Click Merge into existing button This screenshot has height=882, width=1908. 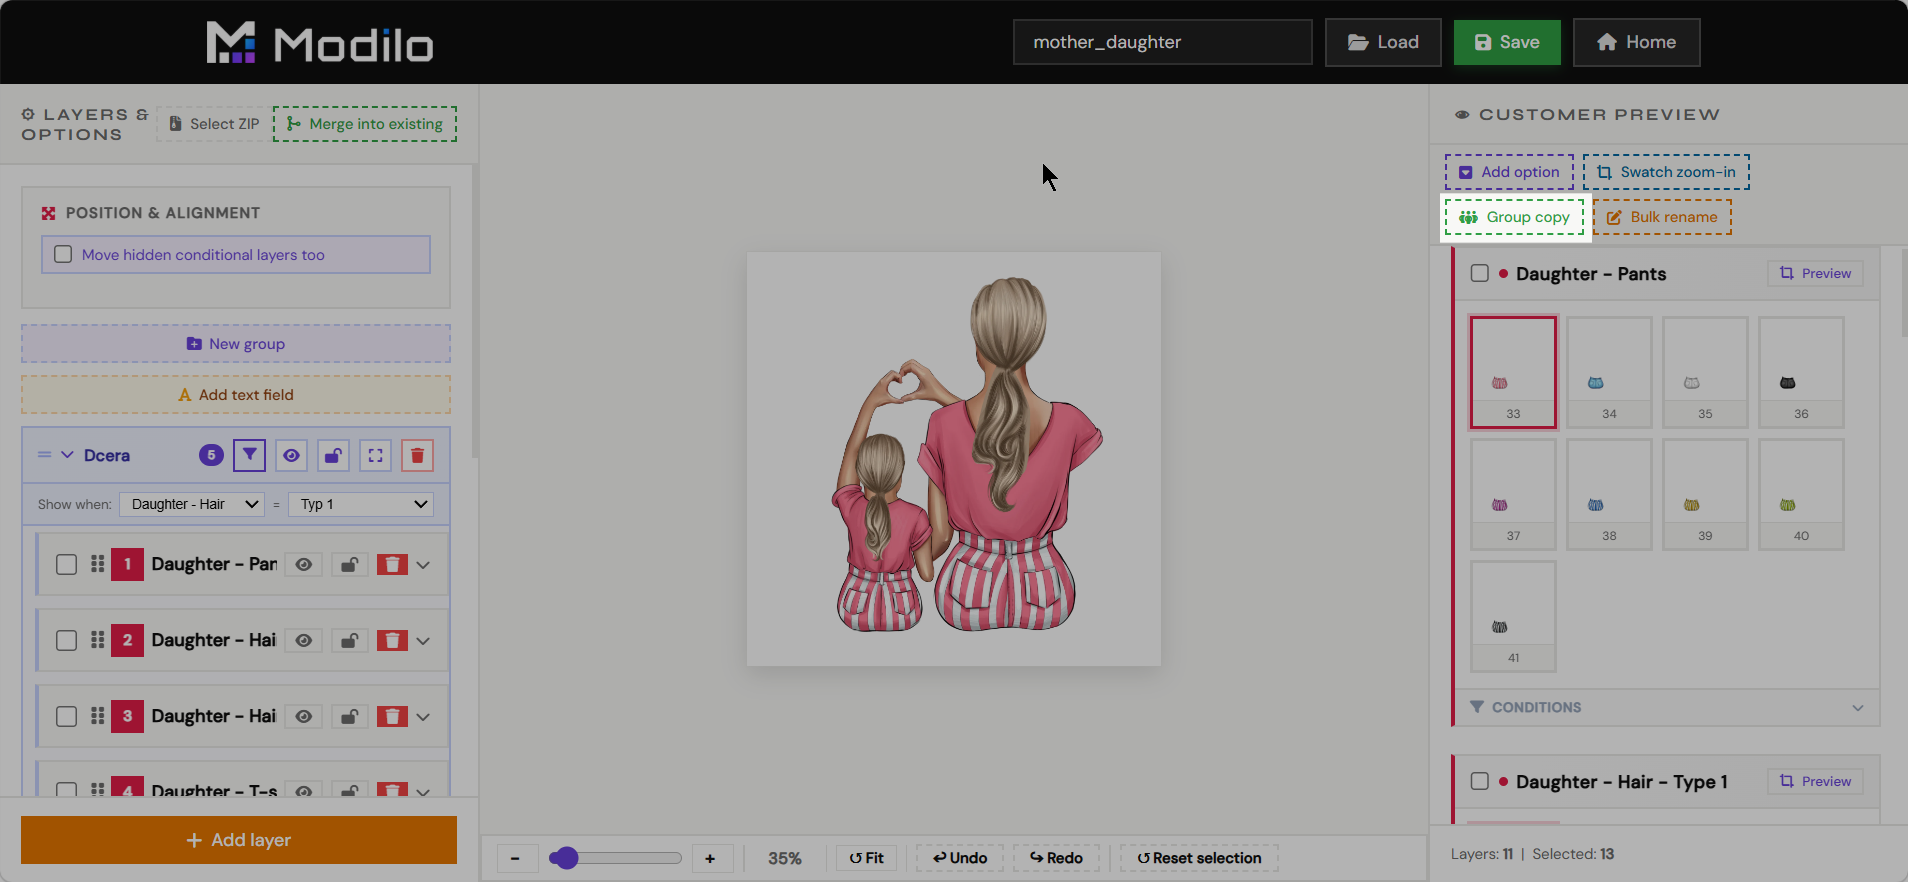[x=365, y=124]
